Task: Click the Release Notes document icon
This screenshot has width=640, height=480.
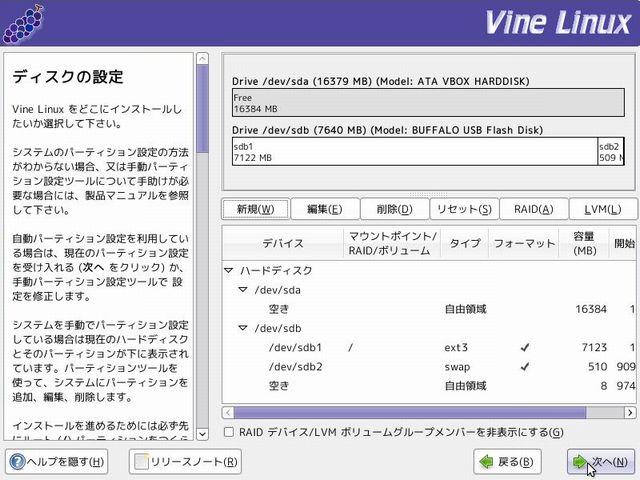Action: pyautogui.click(x=141, y=461)
